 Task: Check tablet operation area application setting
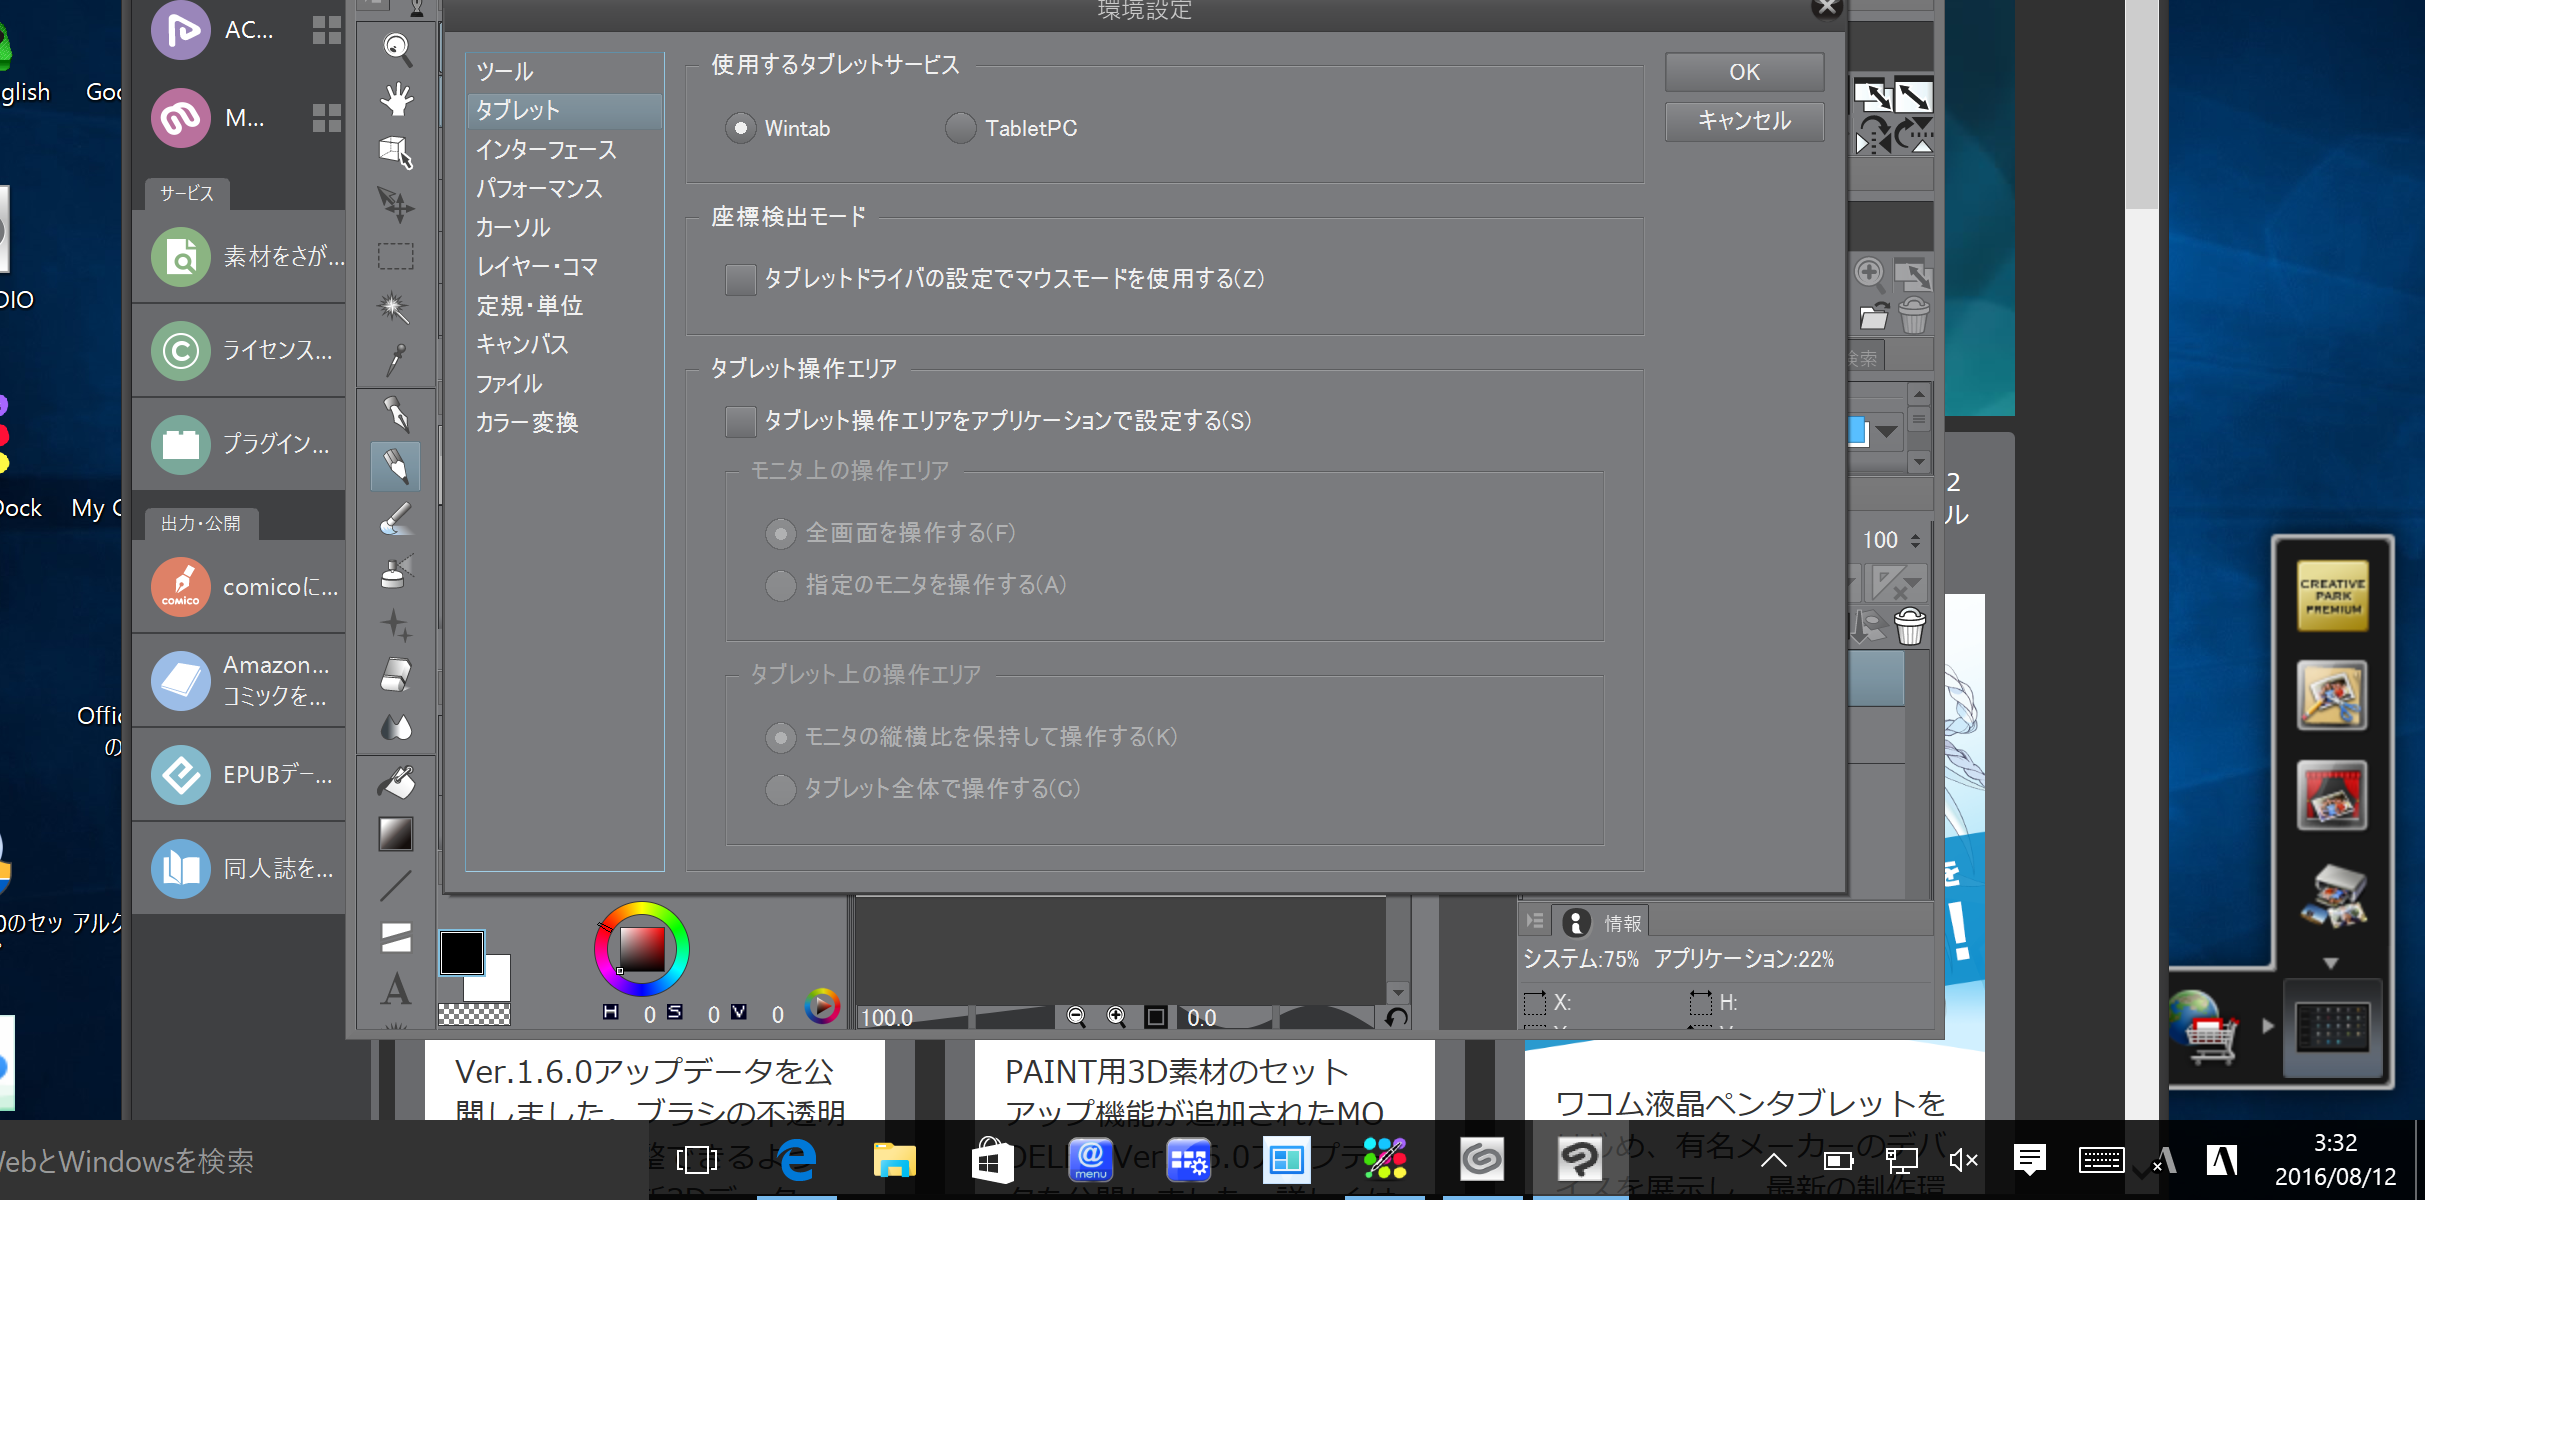coord(740,421)
